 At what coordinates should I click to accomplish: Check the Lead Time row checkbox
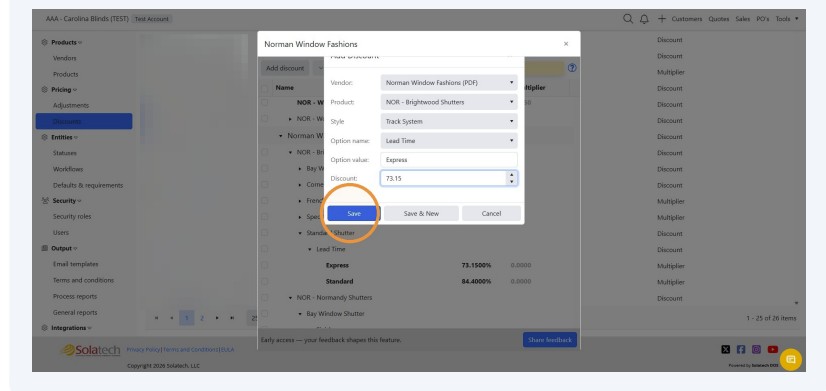pyautogui.click(x=264, y=249)
